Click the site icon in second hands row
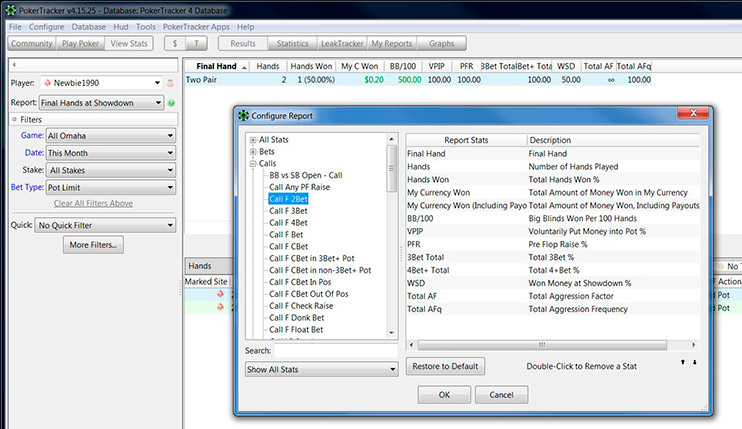The width and height of the screenshot is (742, 429). [220, 307]
